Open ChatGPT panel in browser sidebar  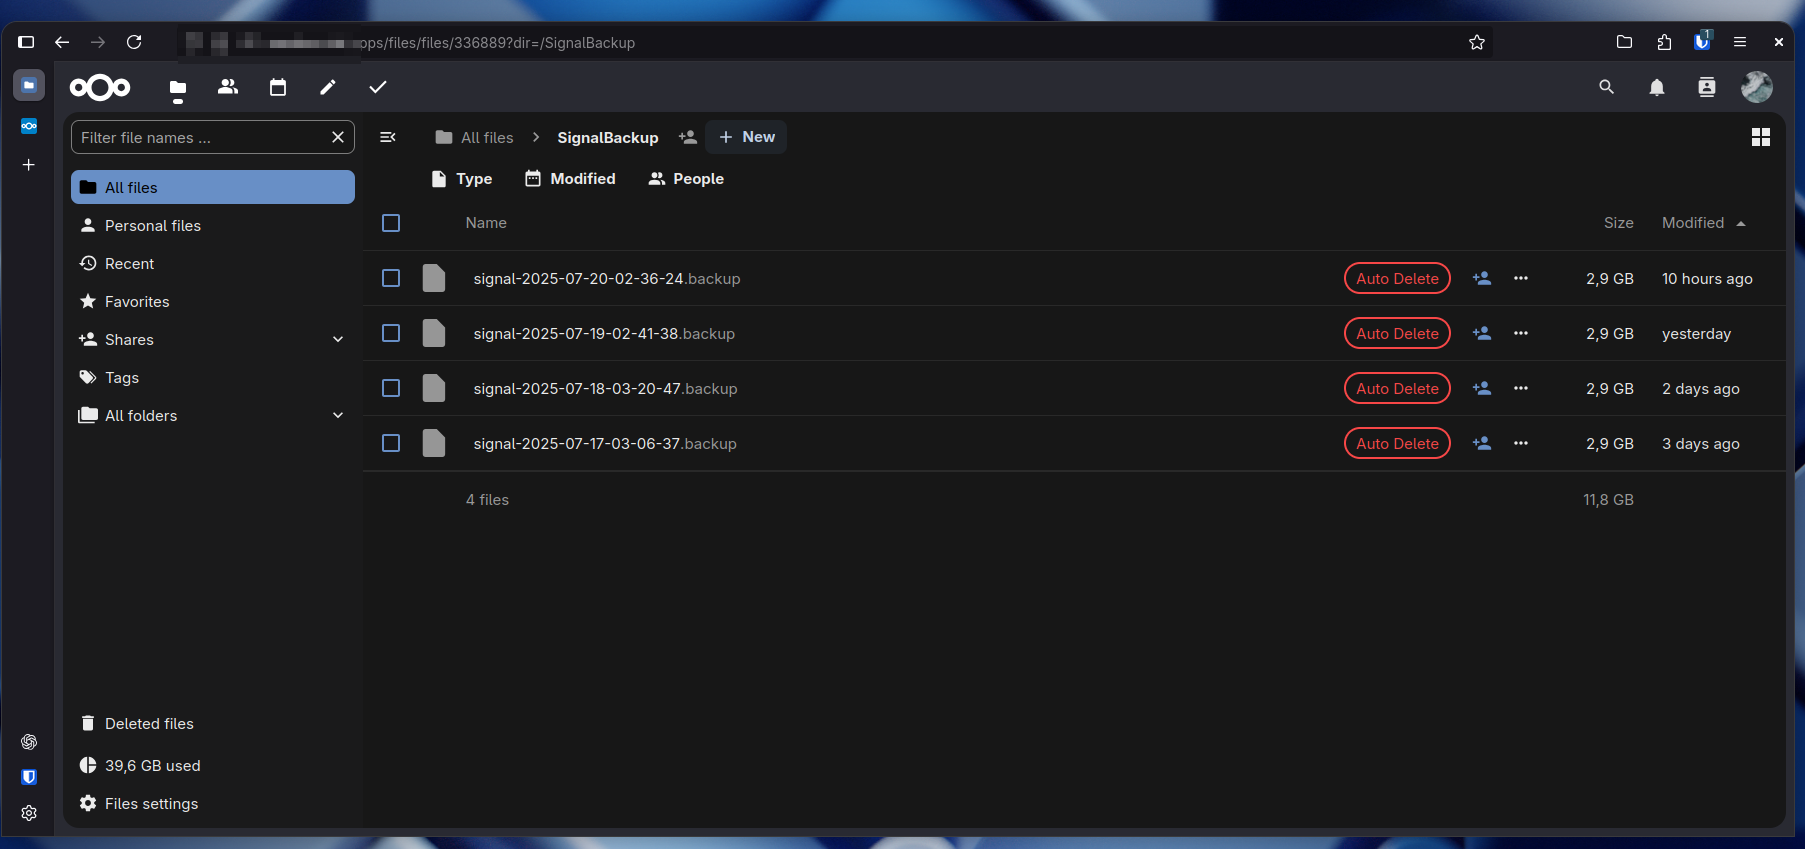pyautogui.click(x=29, y=742)
